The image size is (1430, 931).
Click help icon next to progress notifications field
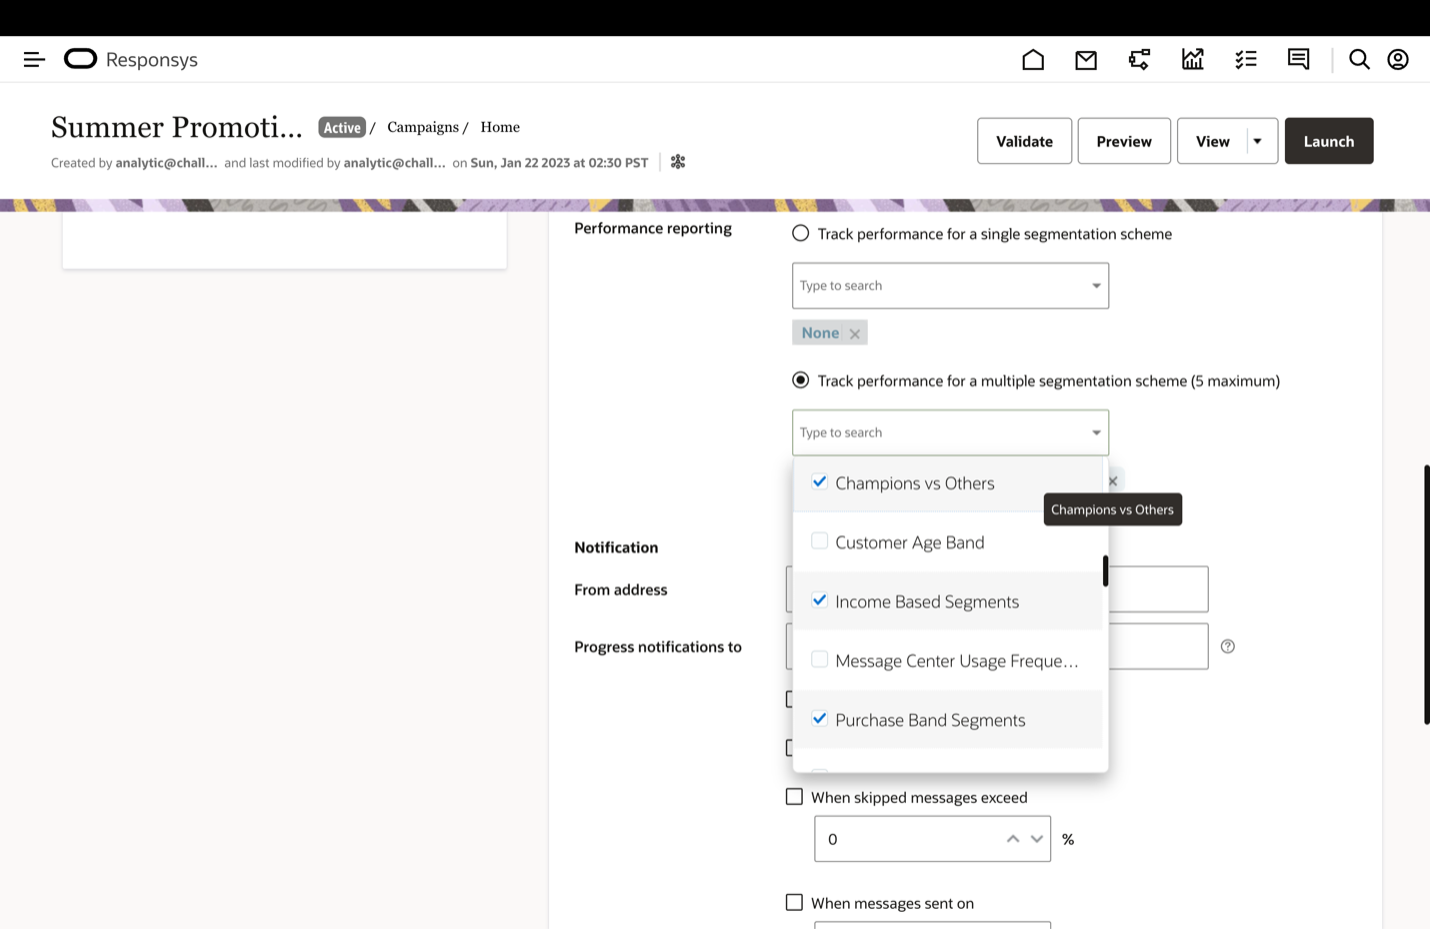(x=1228, y=647)
